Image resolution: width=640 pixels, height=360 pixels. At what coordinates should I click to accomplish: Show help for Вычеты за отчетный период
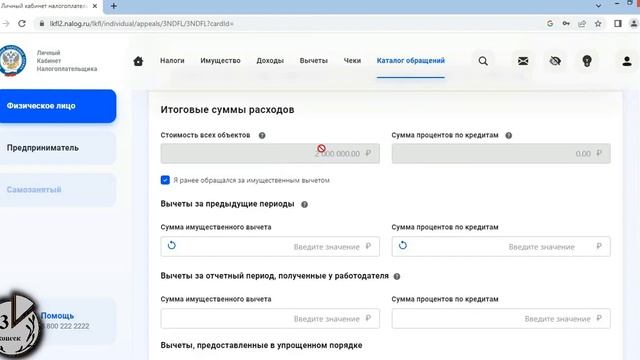coord(397,276)
